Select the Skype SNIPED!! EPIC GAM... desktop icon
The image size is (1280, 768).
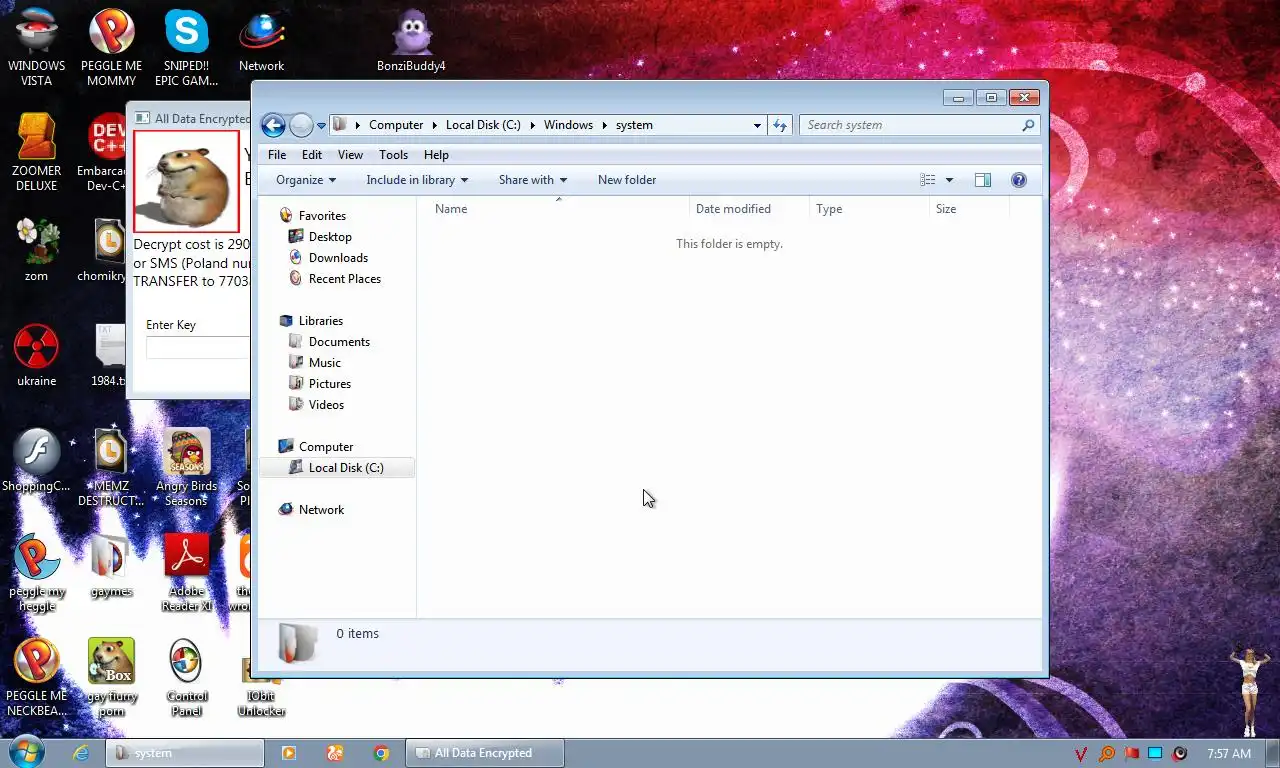(187, 47)
